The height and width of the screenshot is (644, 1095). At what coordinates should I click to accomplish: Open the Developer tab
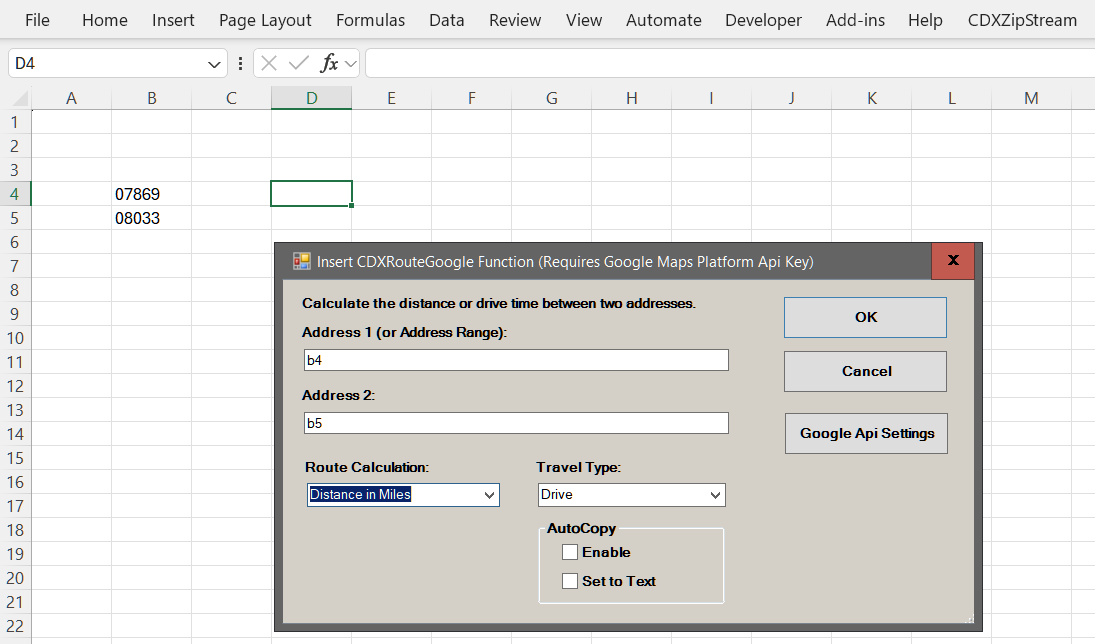pyautogui.click(x=763, y=20)
